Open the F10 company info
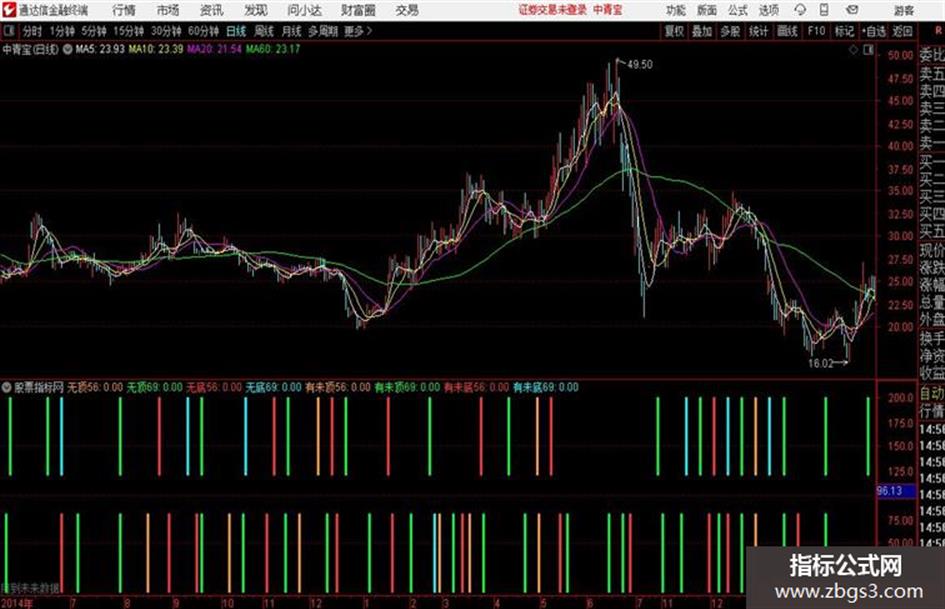The width and height of the screenshot is (945, 609). tap(816, 31)
